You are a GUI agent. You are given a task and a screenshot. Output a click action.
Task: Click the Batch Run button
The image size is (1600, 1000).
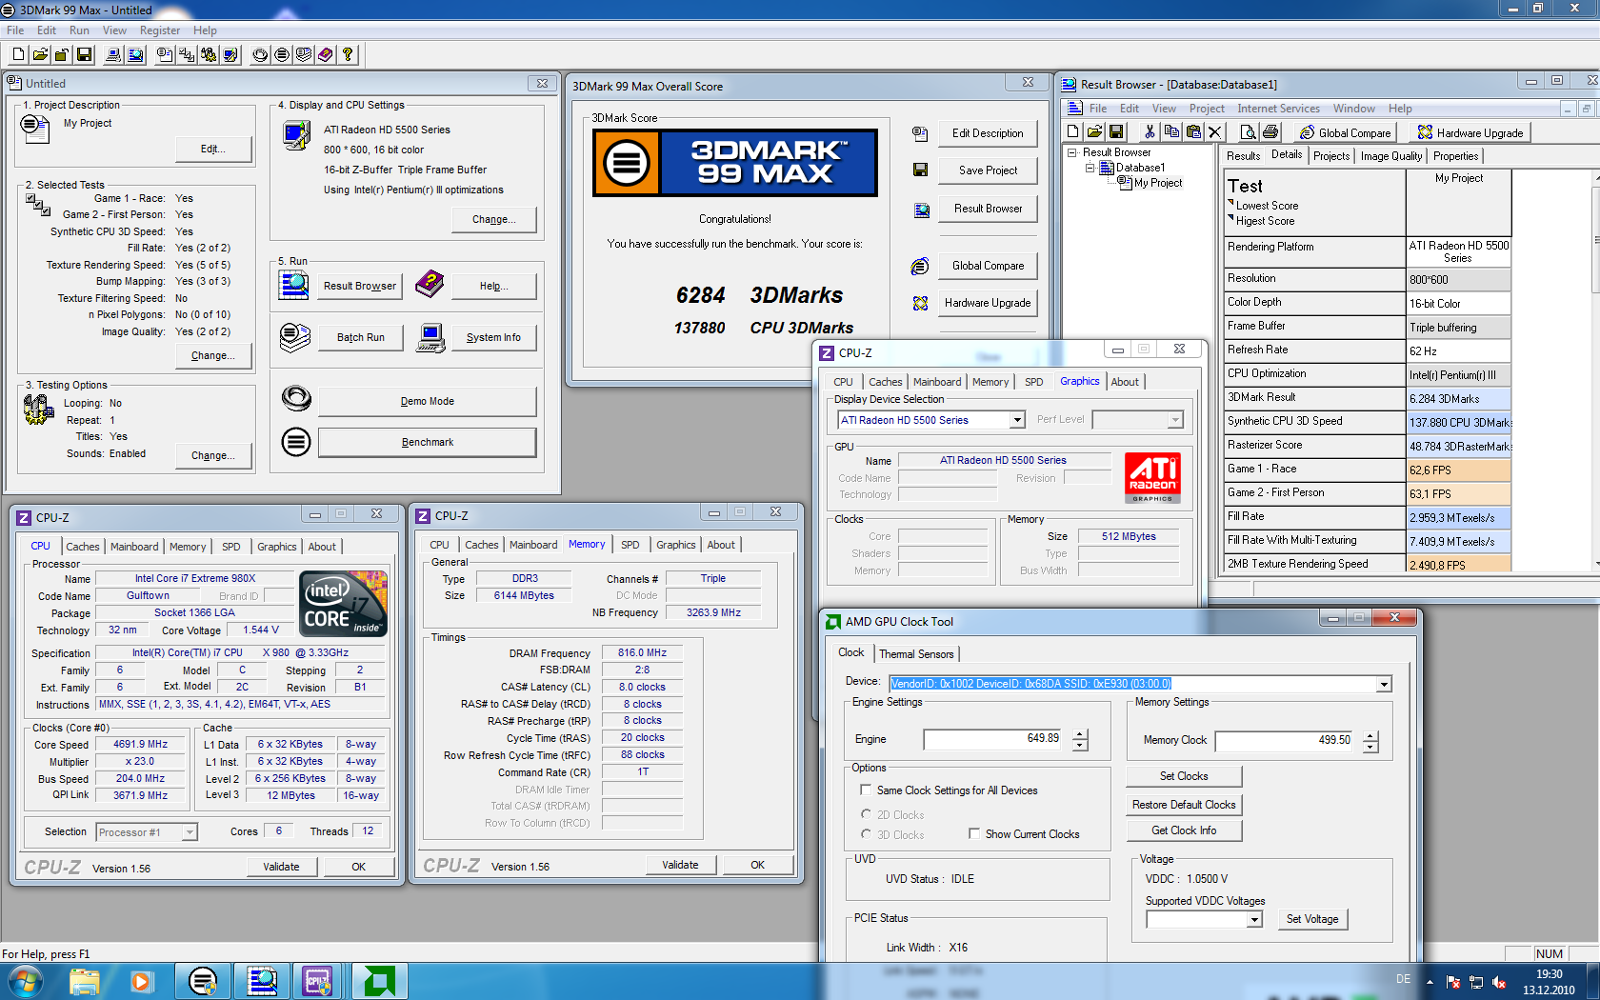click(361, 338)
